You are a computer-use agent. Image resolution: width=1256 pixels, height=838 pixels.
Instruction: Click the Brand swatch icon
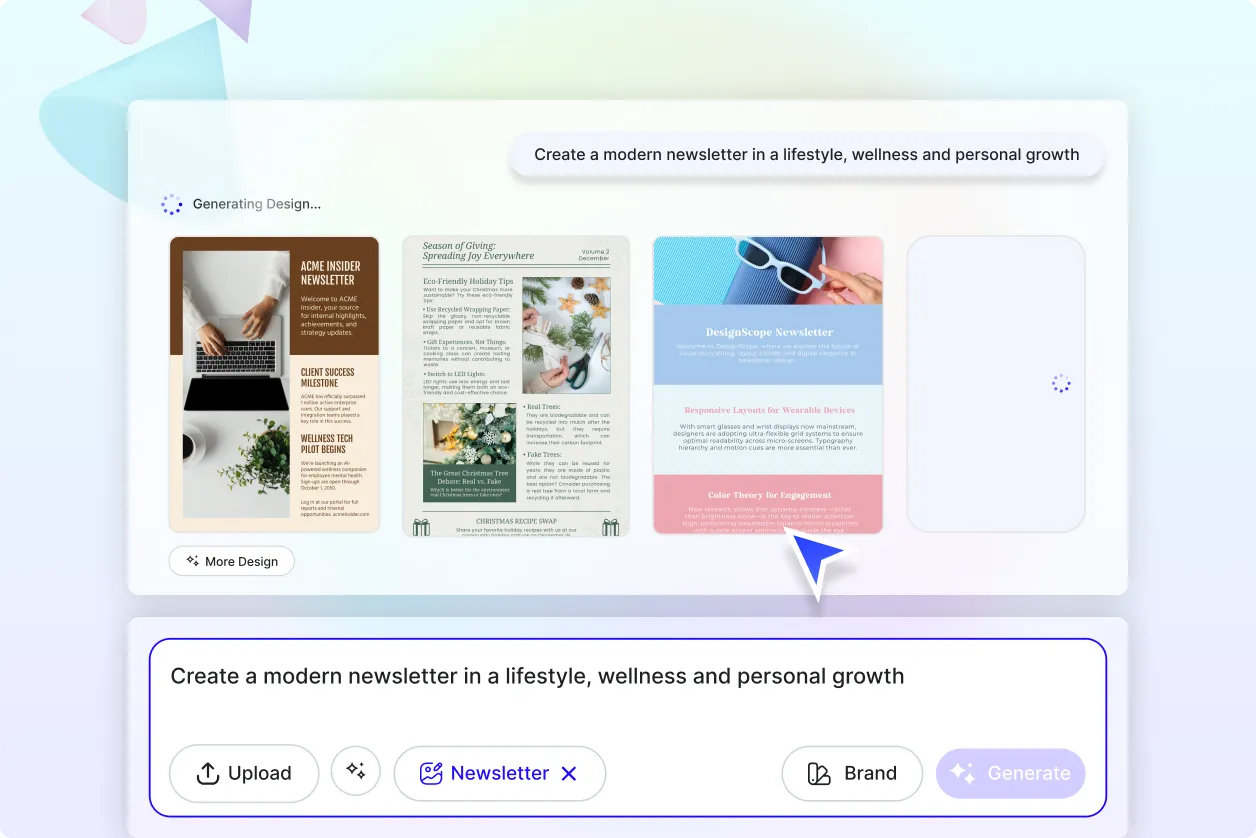click(x=819, y=773)
